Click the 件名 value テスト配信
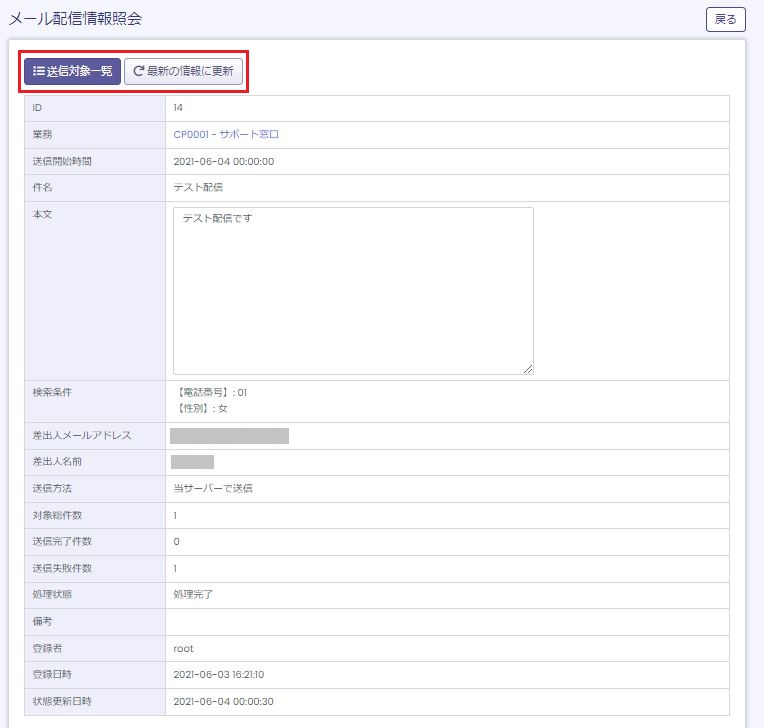The width and height of the screenshot is (764, 728). click(197, 187)
